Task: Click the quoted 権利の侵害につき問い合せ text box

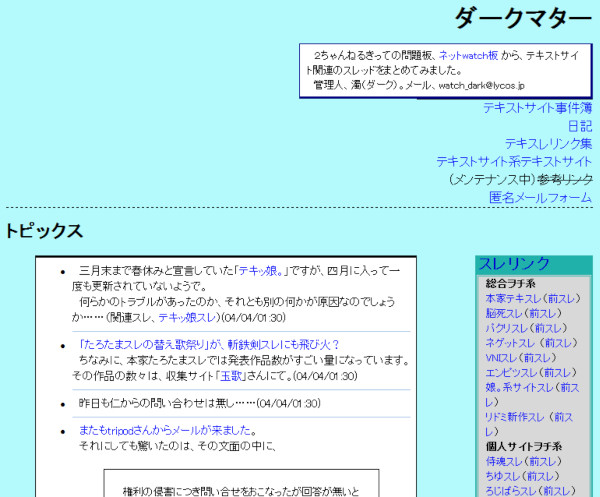Action: [241, 483]
